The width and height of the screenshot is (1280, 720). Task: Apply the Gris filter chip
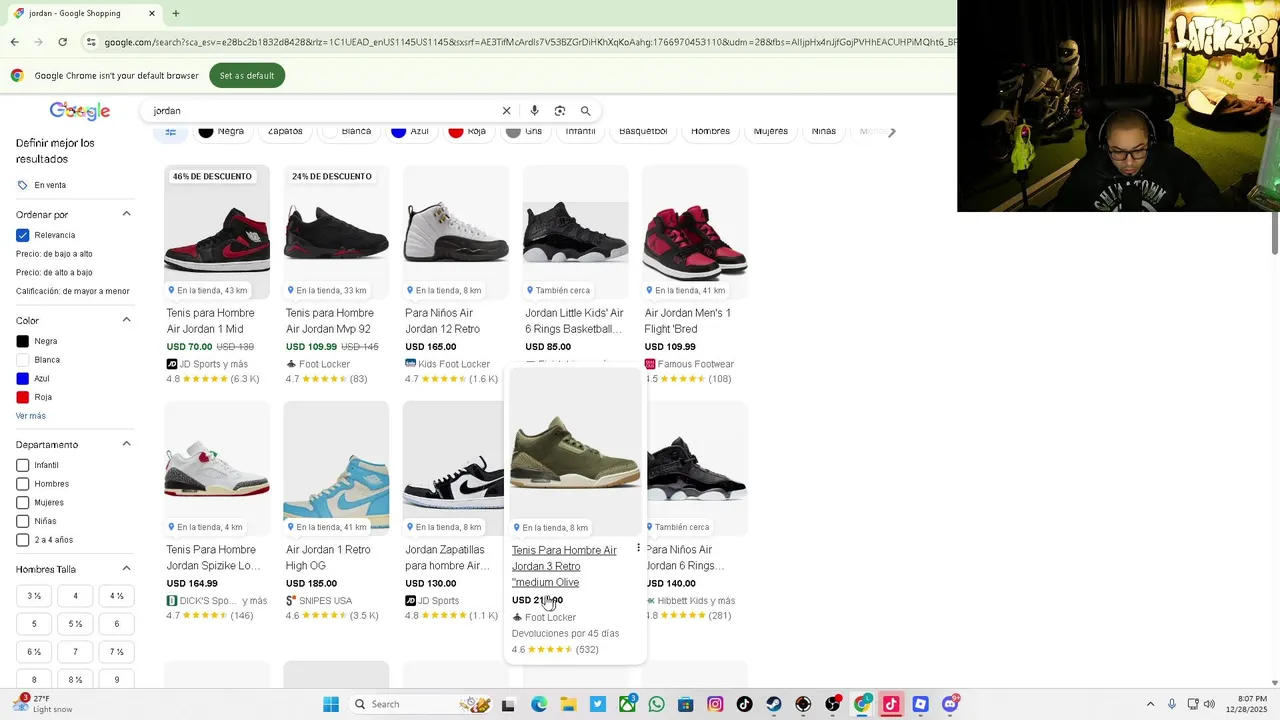point(525,131)
